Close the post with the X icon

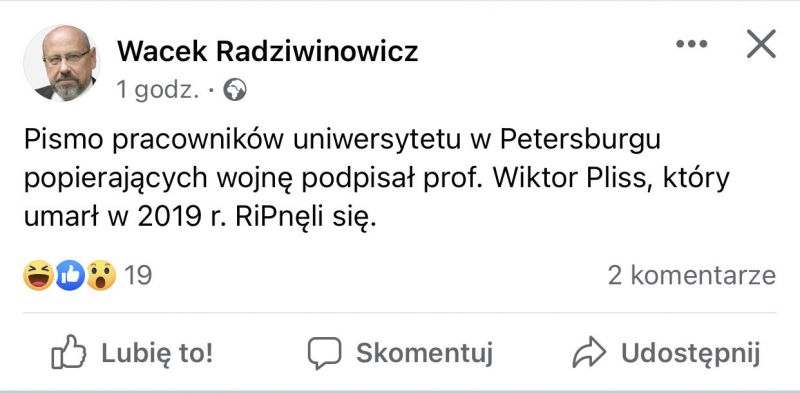tap(761, 44)
